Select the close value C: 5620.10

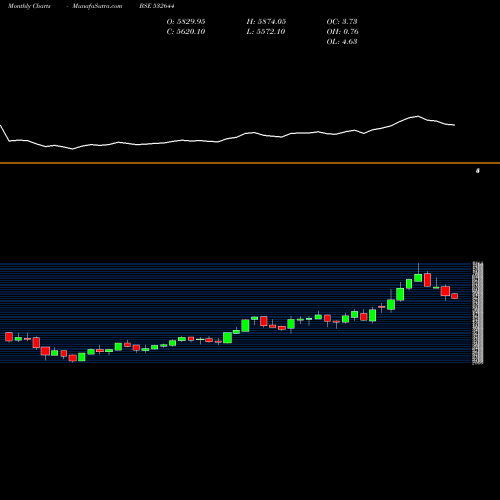pos(186,32)
